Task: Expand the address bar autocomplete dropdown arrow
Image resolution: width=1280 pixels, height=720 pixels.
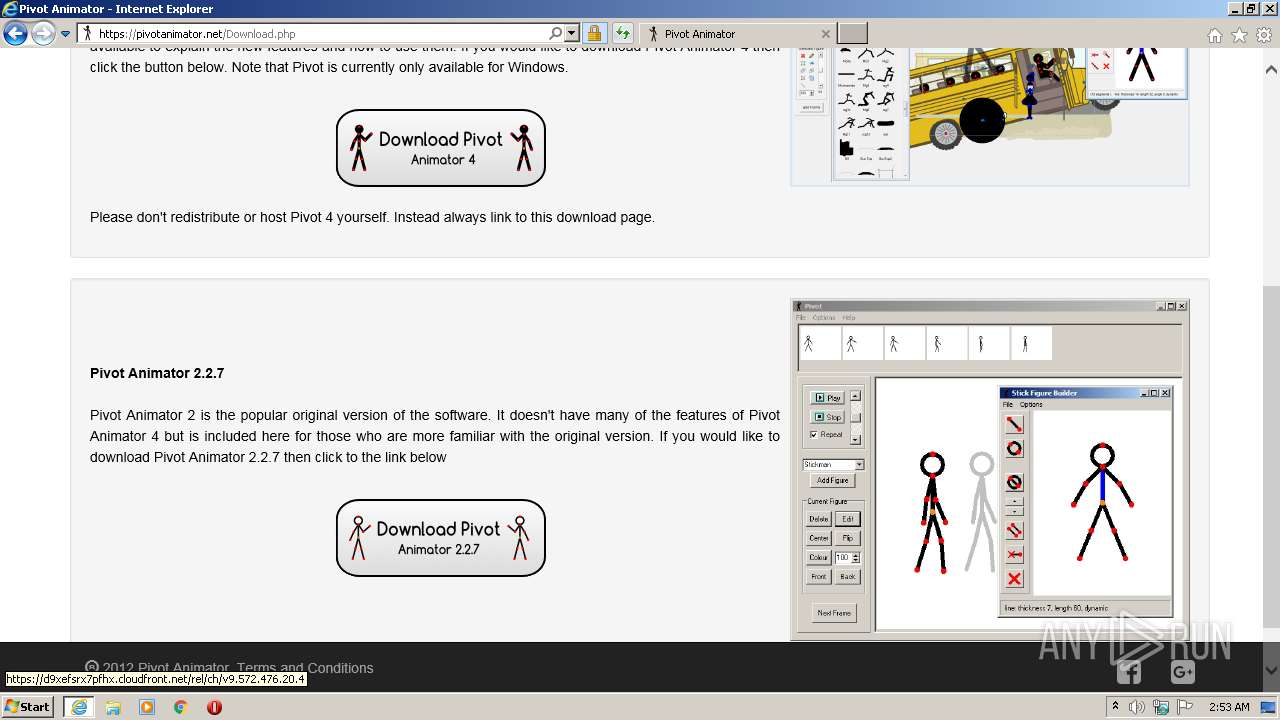Action: (572, 34)
